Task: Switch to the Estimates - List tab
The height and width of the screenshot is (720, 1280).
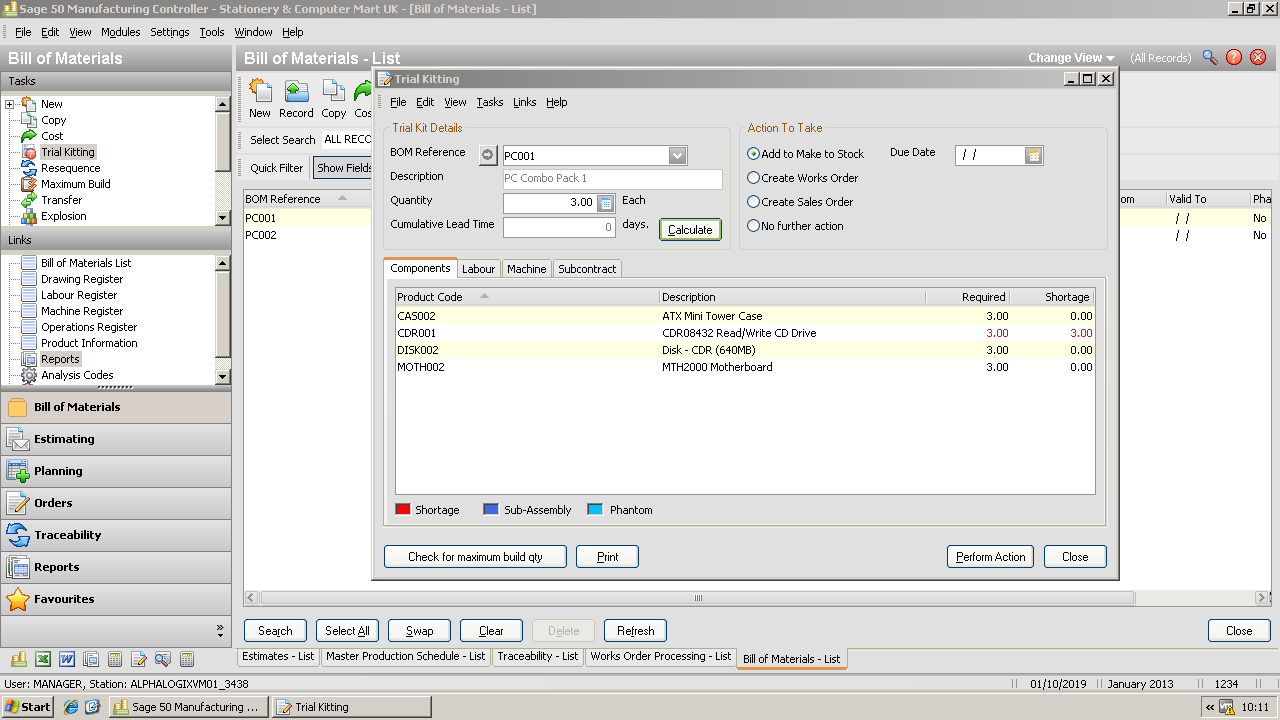Action: [279, 656]
